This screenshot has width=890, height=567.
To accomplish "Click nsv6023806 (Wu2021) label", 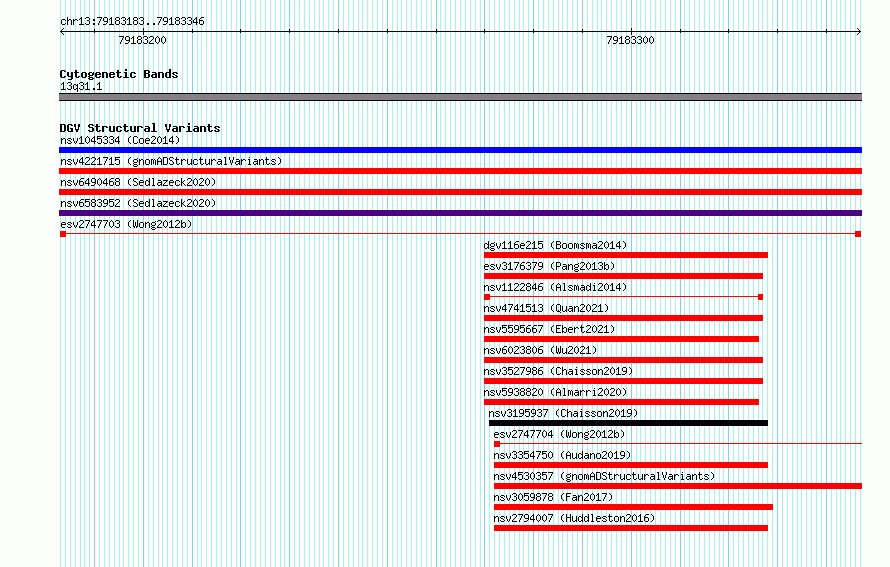I will pos(540,350).
